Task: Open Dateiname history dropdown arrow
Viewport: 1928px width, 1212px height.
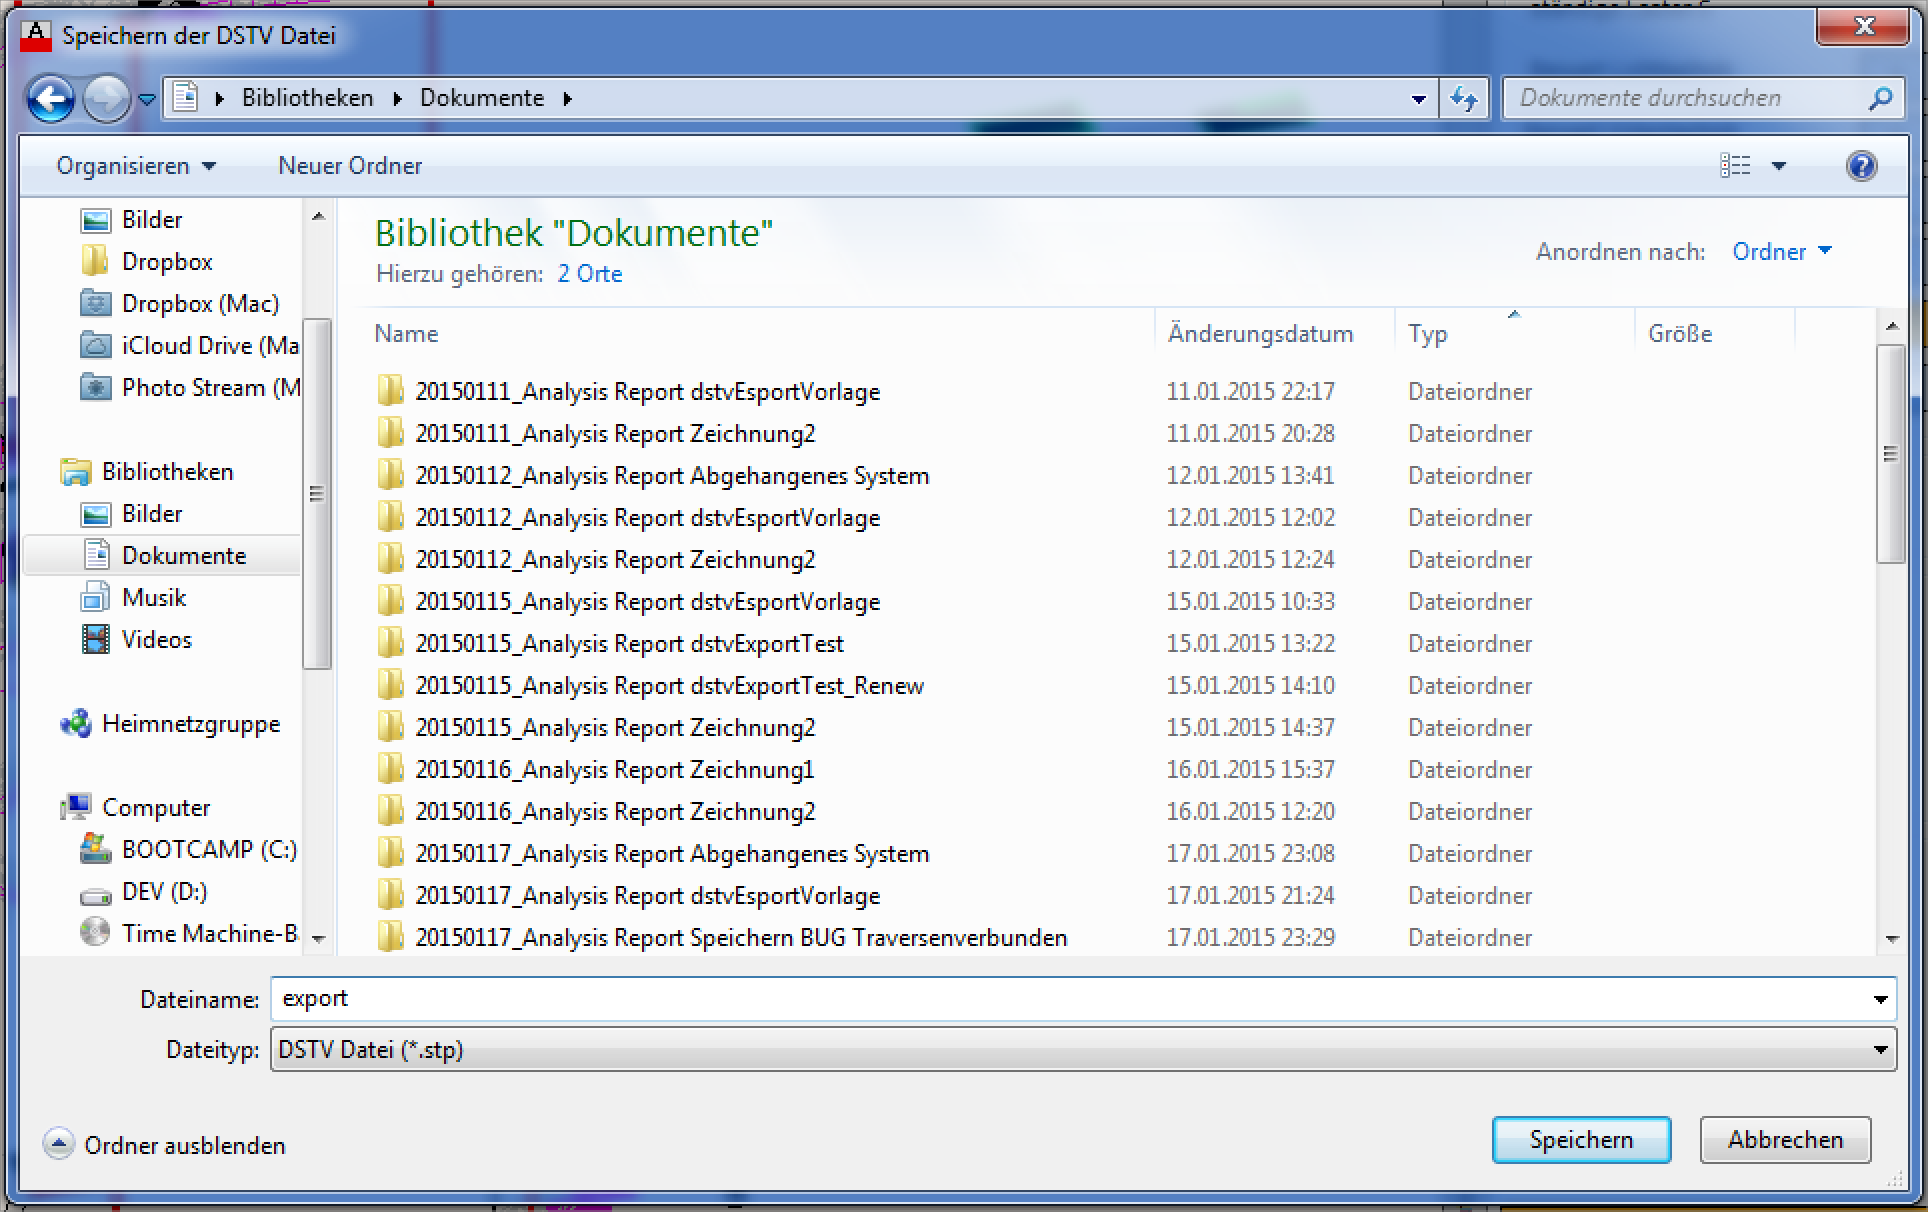Action: point(1879,999)
